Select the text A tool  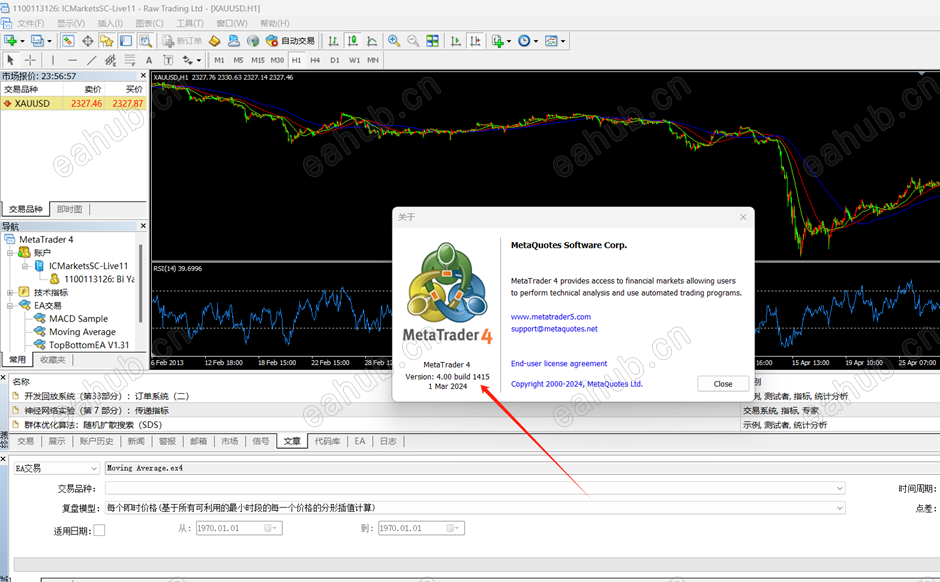click(149, 60)
